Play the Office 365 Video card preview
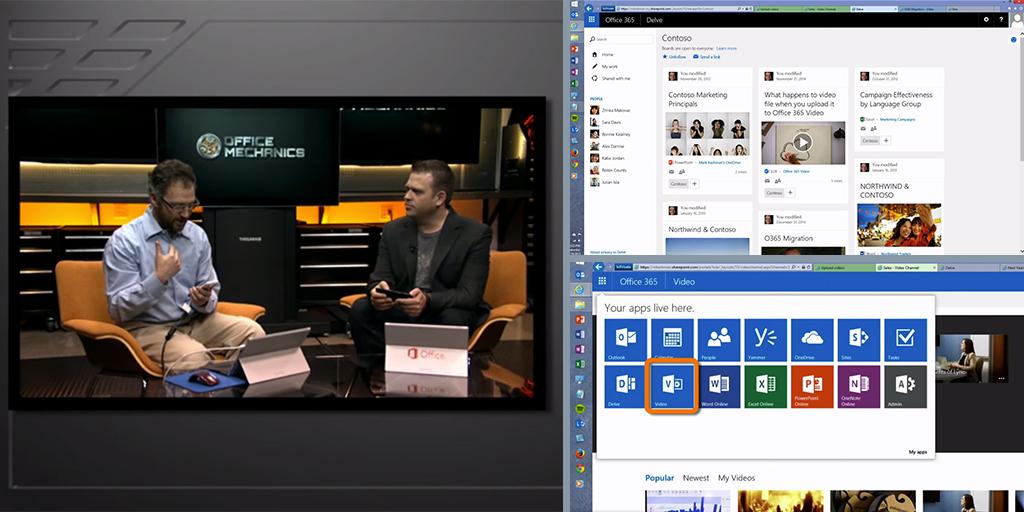This screenshot has height=512, width=1024. click(x=803, y=142)
